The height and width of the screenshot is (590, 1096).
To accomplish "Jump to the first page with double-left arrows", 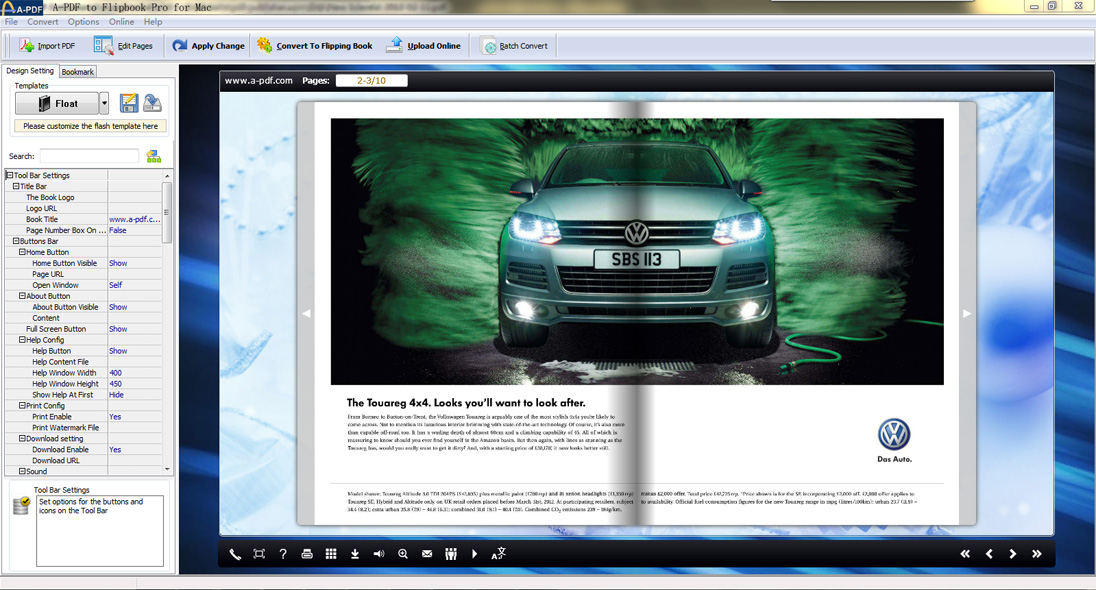I will [x=965, y=554].
